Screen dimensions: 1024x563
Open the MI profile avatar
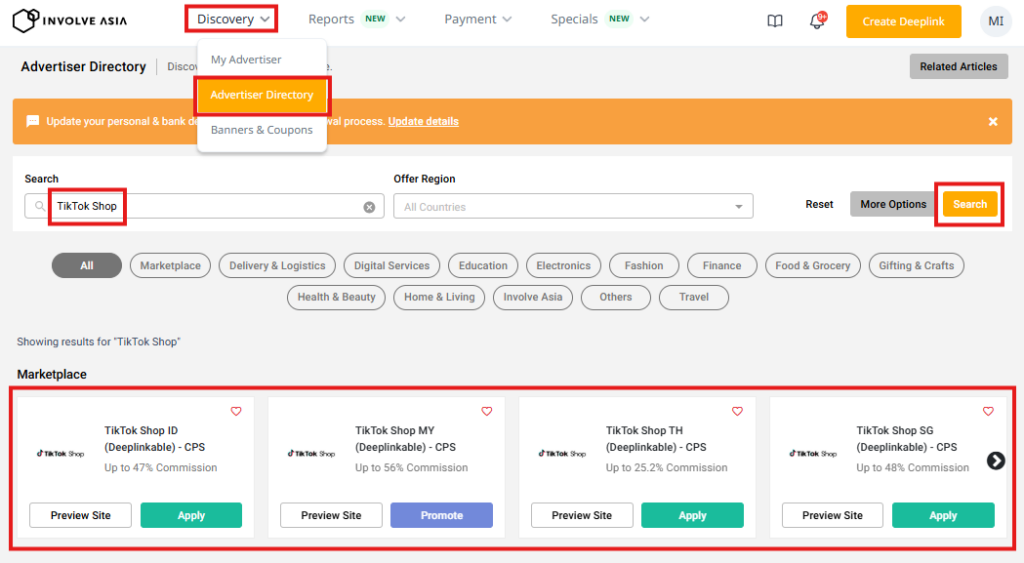tap(995, 21)
